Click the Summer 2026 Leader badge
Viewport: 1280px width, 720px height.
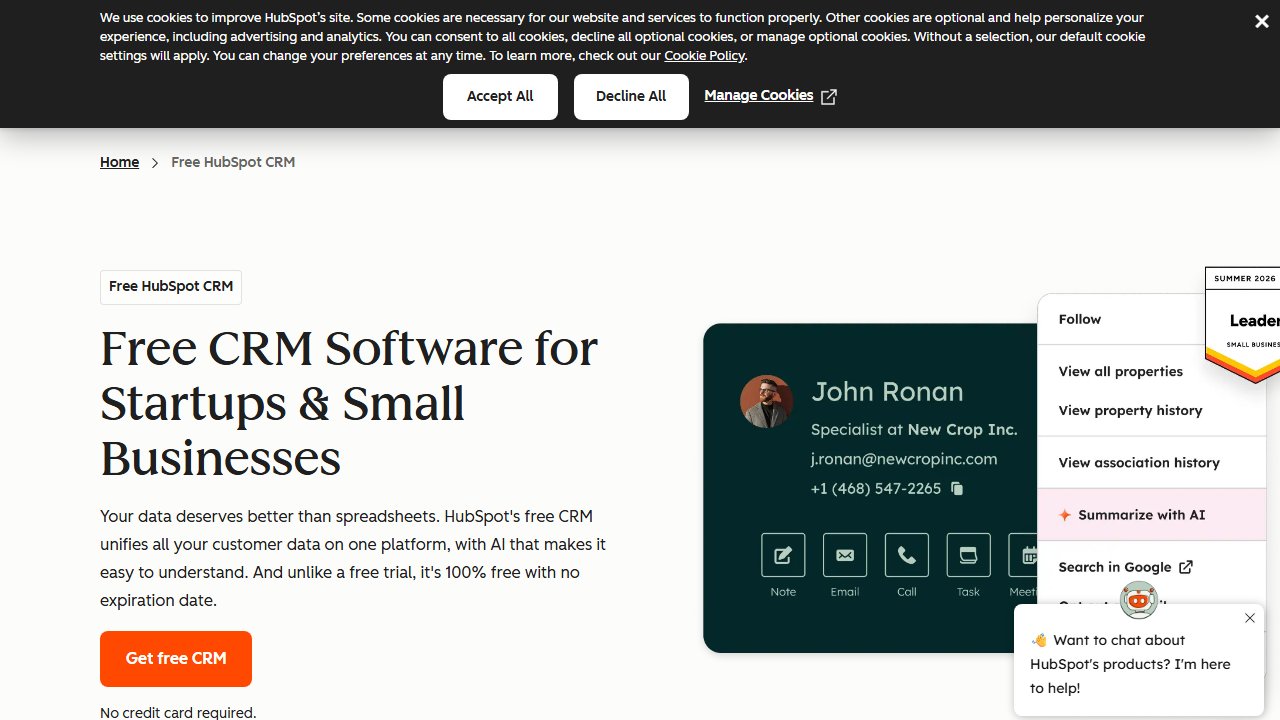coord(1242,324)
